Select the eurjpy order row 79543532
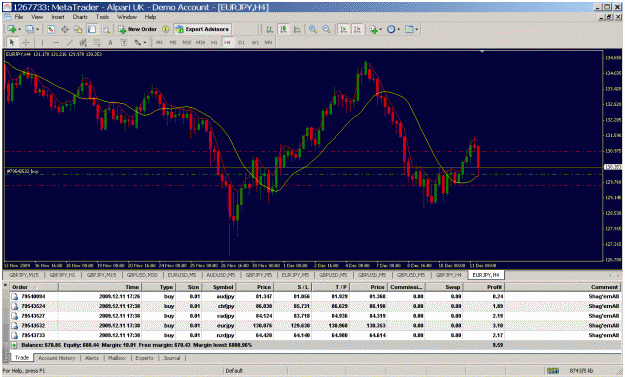 315,326
